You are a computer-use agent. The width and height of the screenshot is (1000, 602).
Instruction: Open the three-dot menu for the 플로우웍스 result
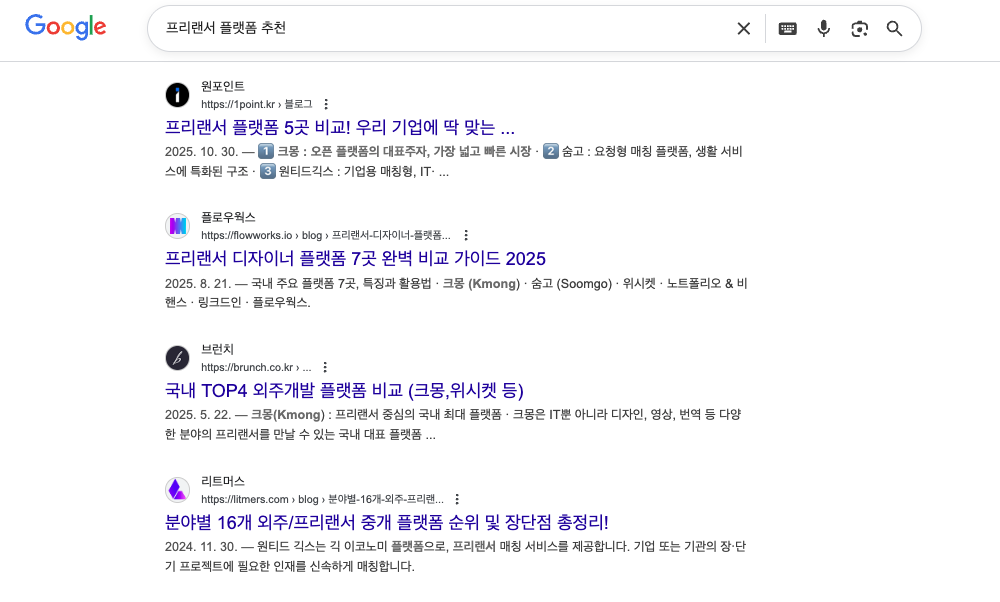click(465, 236)
